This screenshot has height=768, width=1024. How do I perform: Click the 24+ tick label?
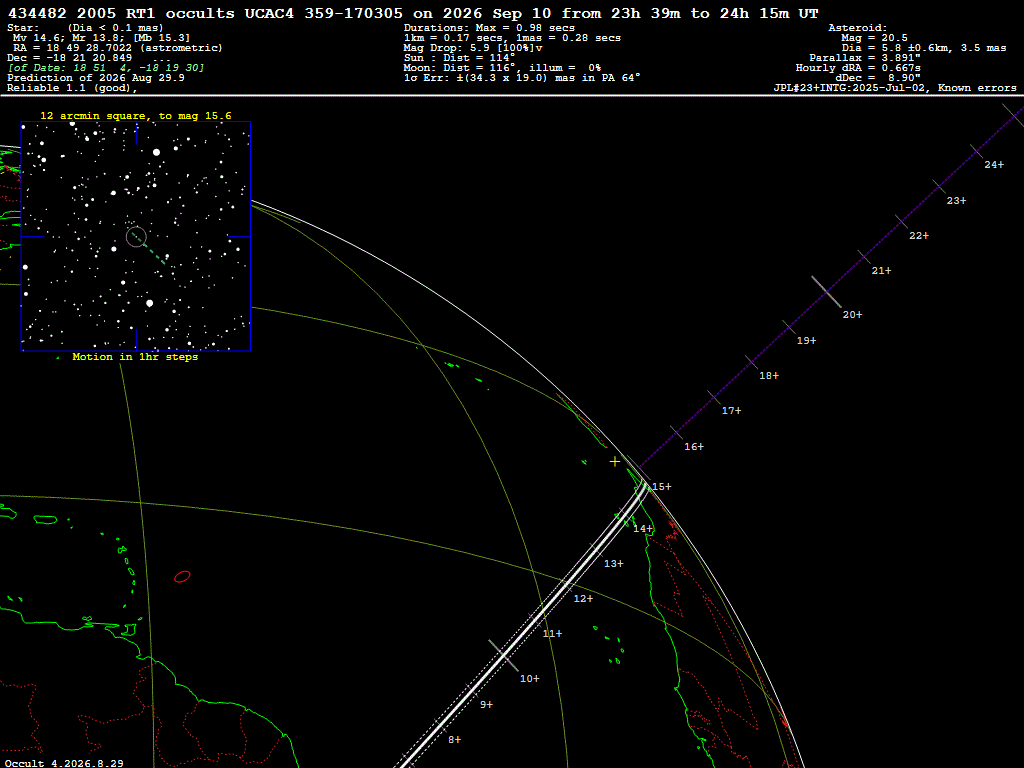pos(994,165)
